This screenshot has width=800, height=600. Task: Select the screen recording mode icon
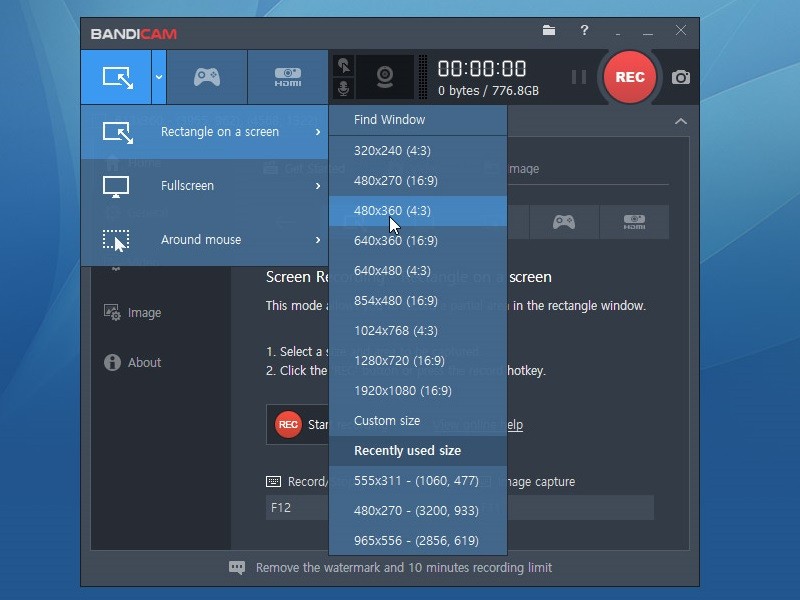point(117,77)
